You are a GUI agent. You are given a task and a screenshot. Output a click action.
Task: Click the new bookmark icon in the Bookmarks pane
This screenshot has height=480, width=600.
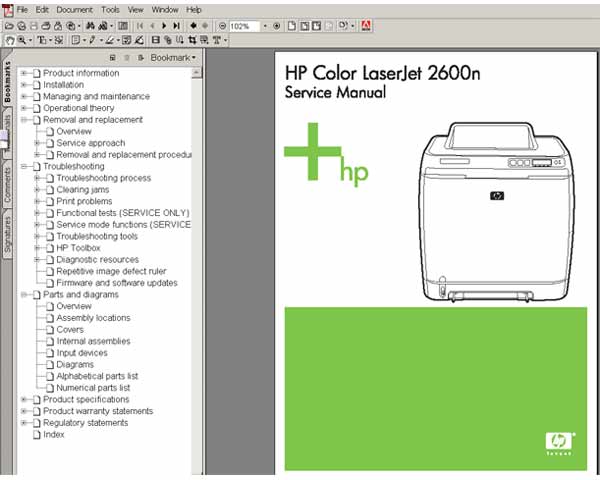tap(112, 58)
